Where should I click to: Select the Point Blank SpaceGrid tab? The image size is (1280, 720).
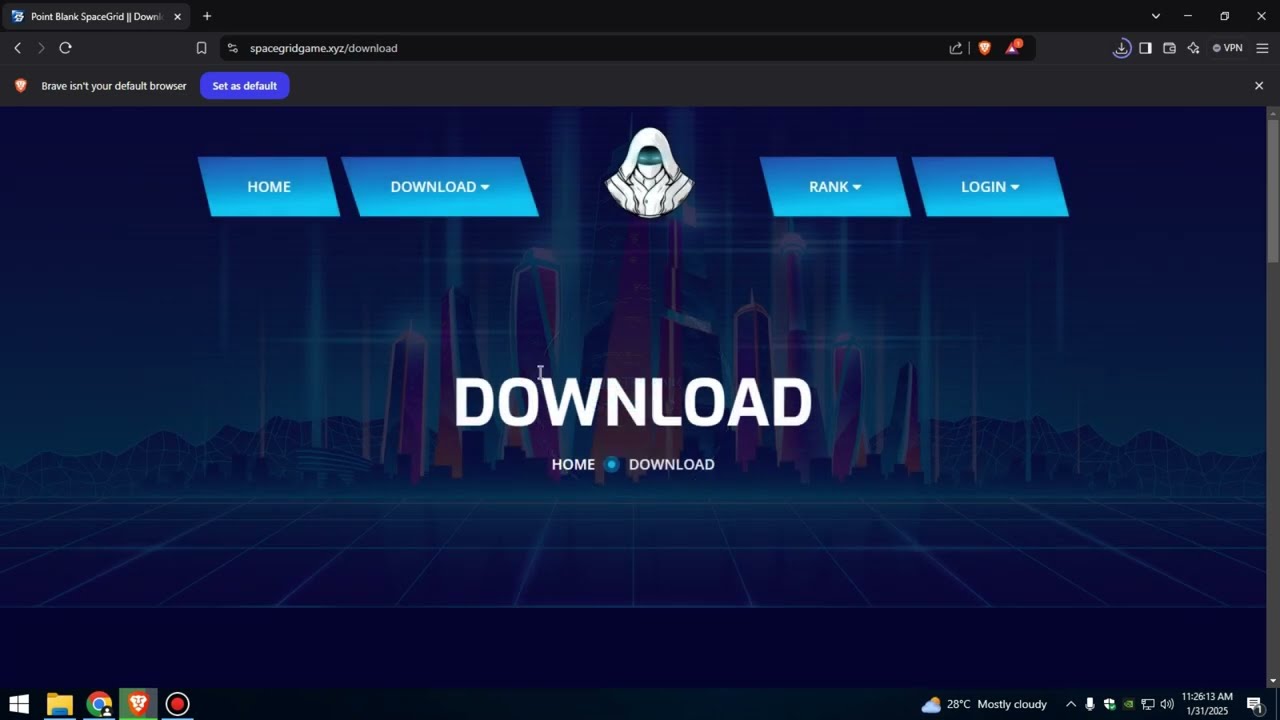coord(96,16)
